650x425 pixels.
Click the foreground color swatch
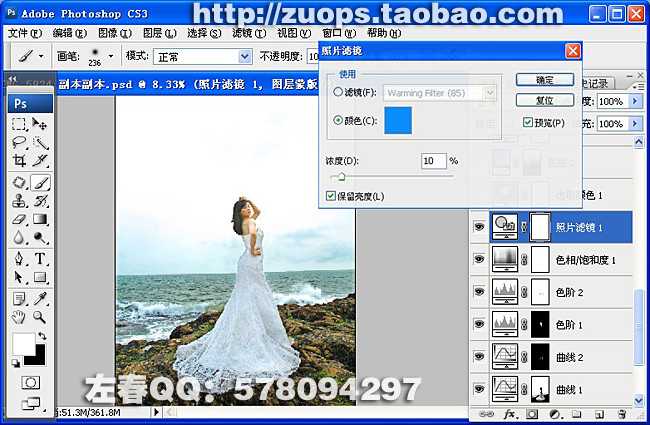point(23,343)
